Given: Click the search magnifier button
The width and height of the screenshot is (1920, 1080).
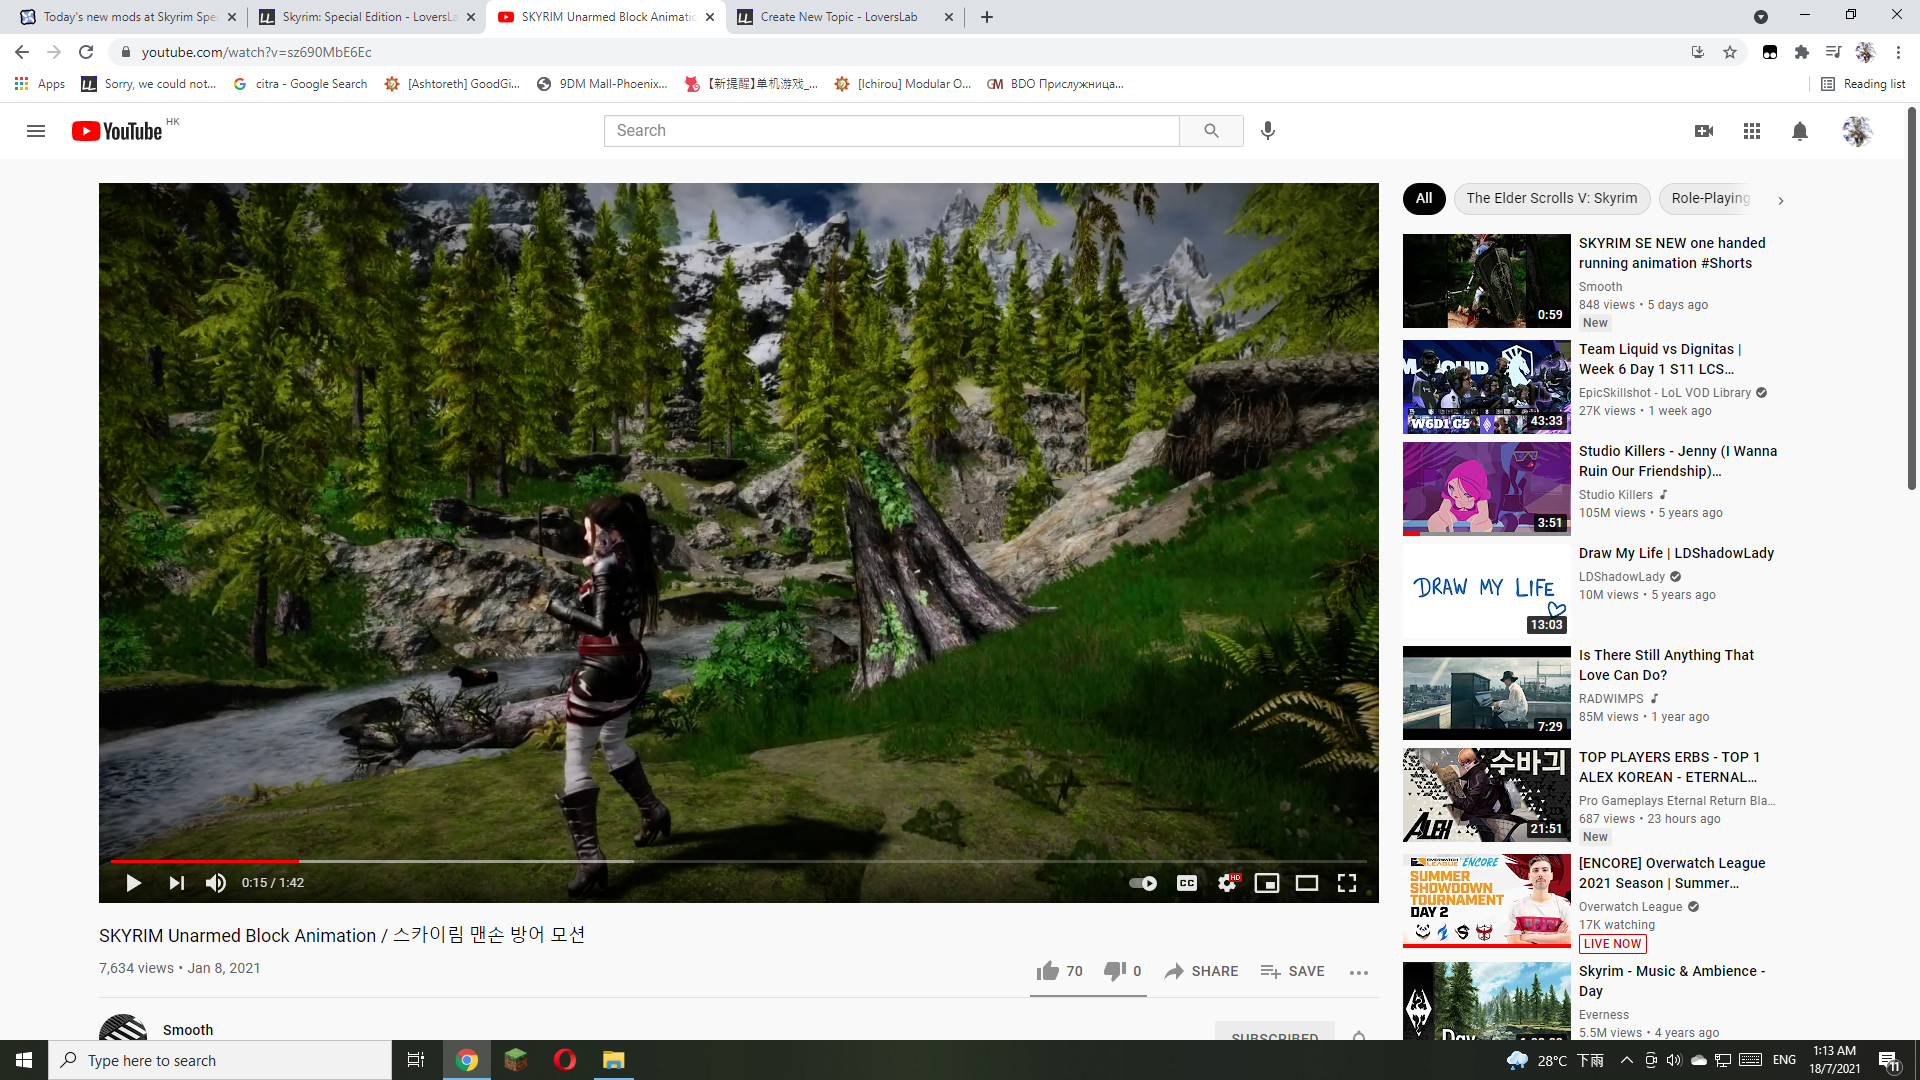Looking at the screenshot, I should (x=1211, y=131).
